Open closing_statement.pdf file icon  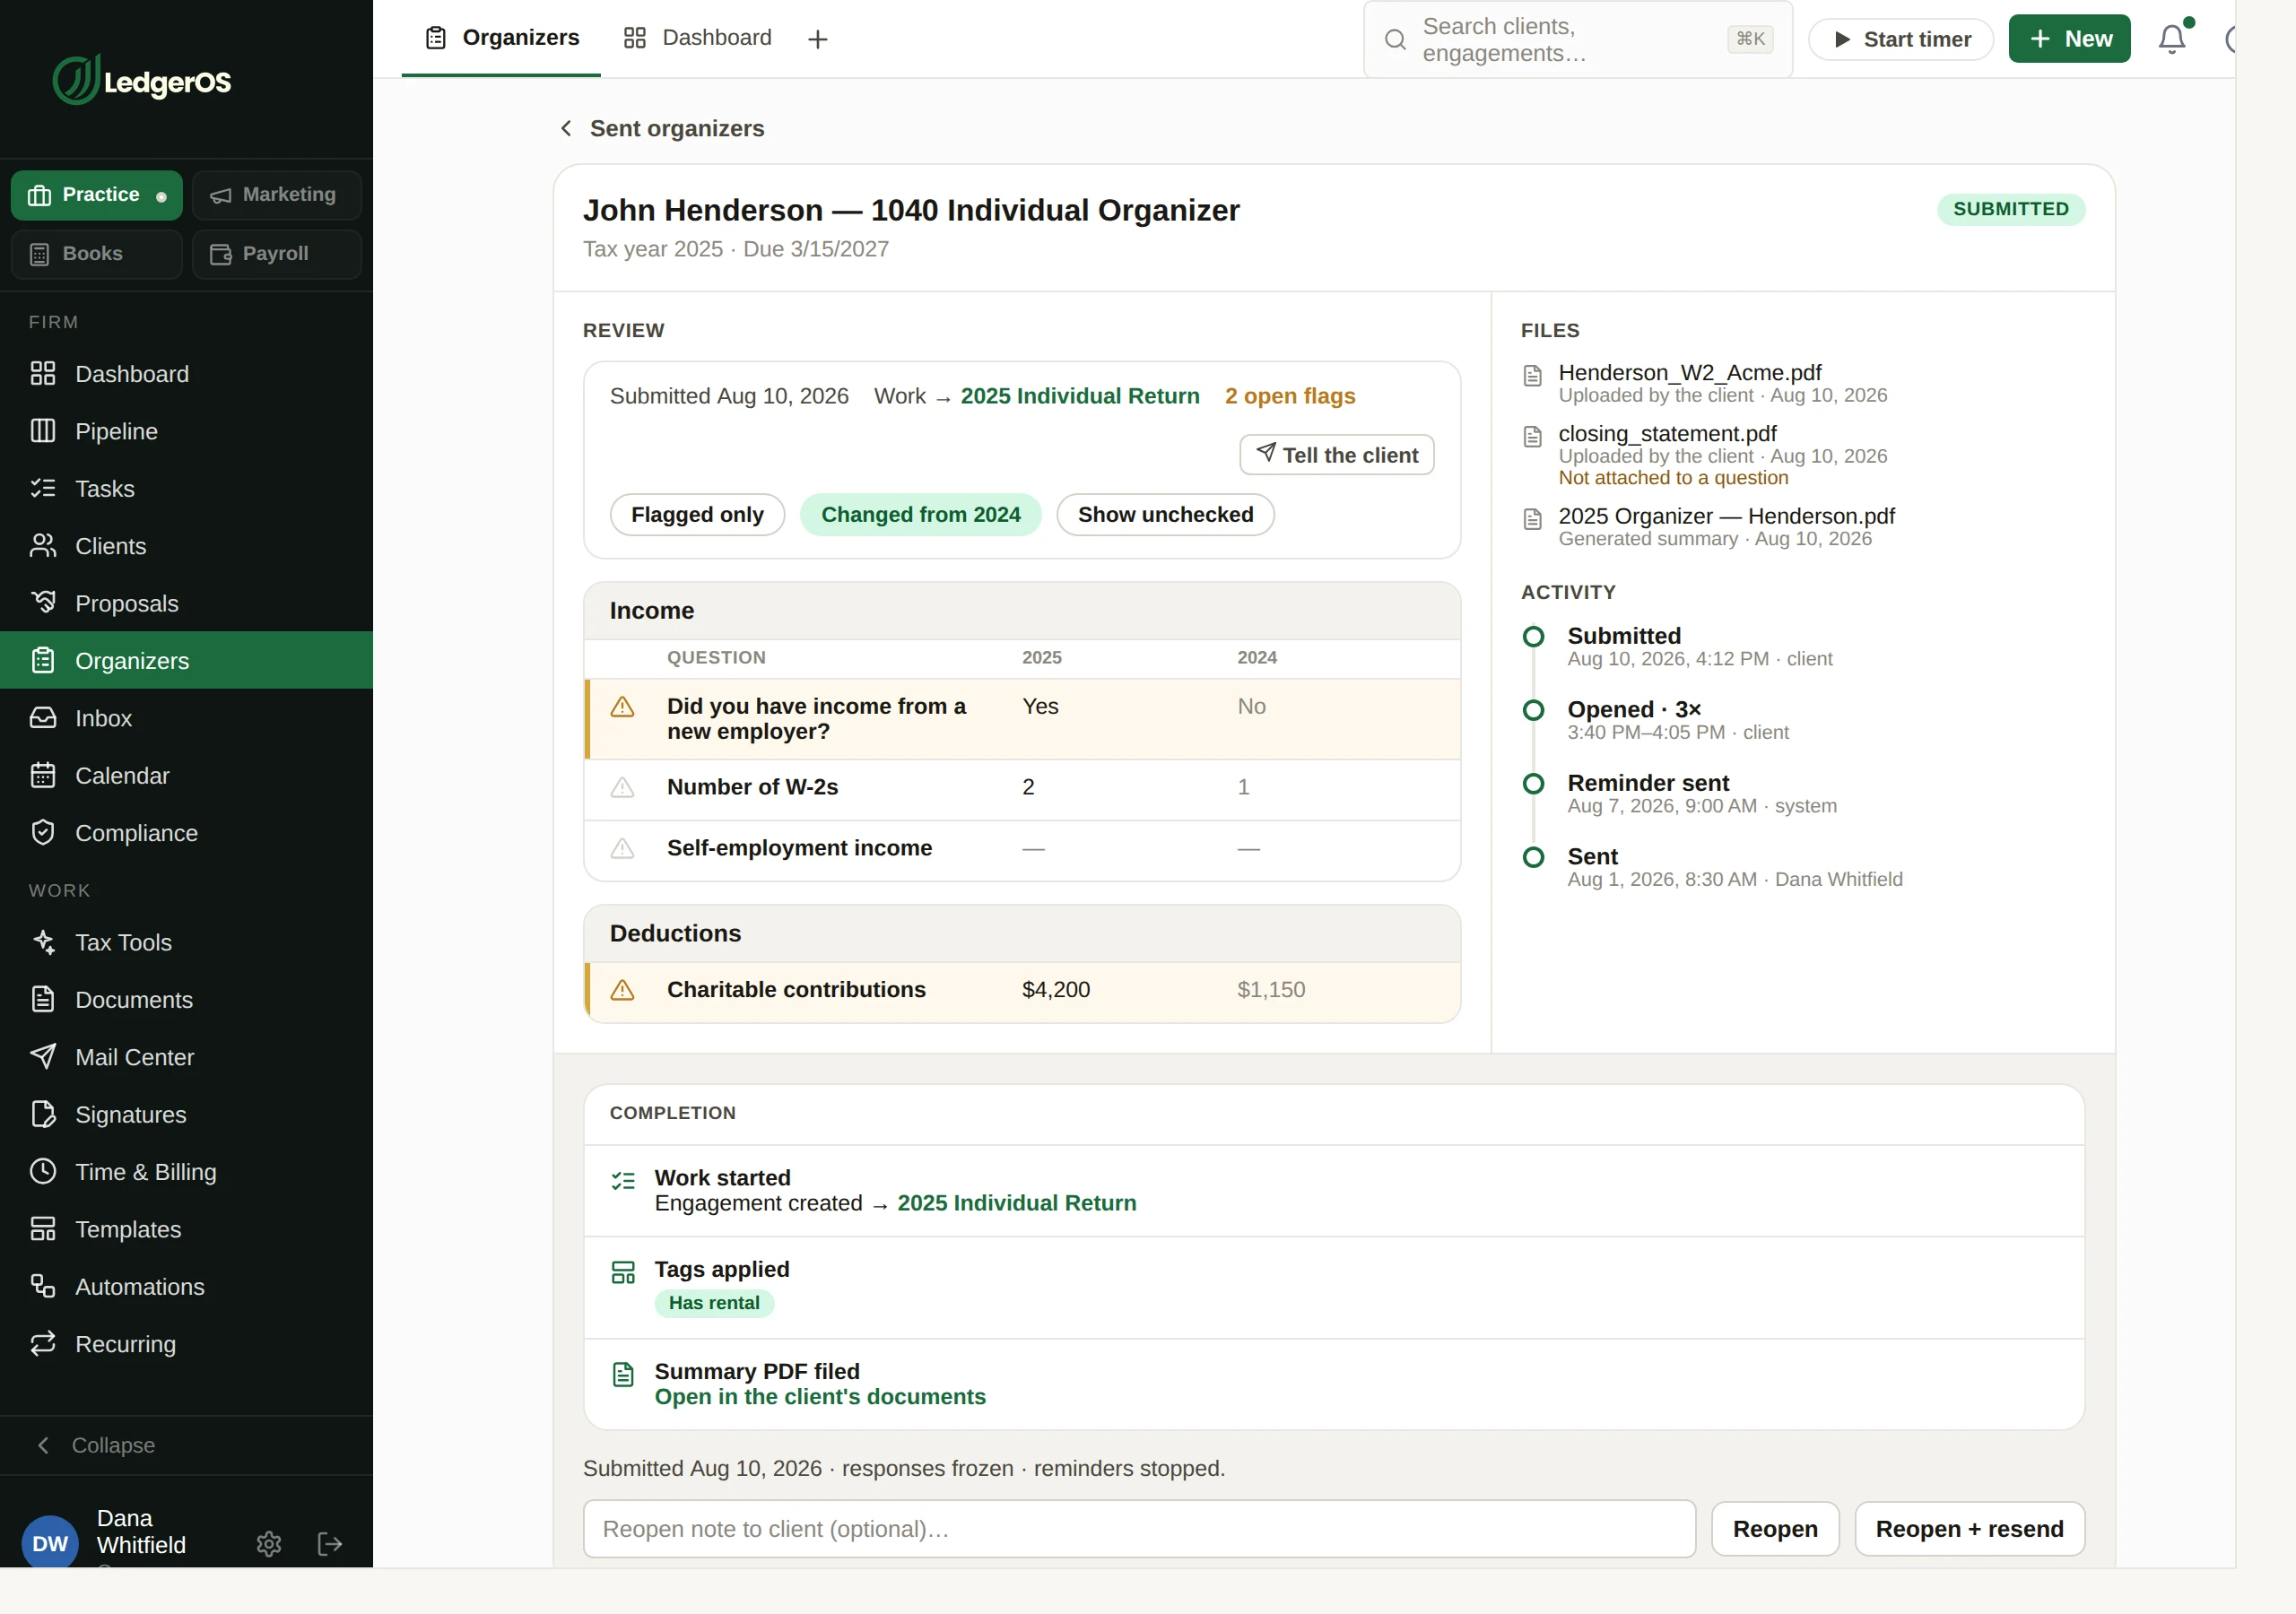(1532, 437)
